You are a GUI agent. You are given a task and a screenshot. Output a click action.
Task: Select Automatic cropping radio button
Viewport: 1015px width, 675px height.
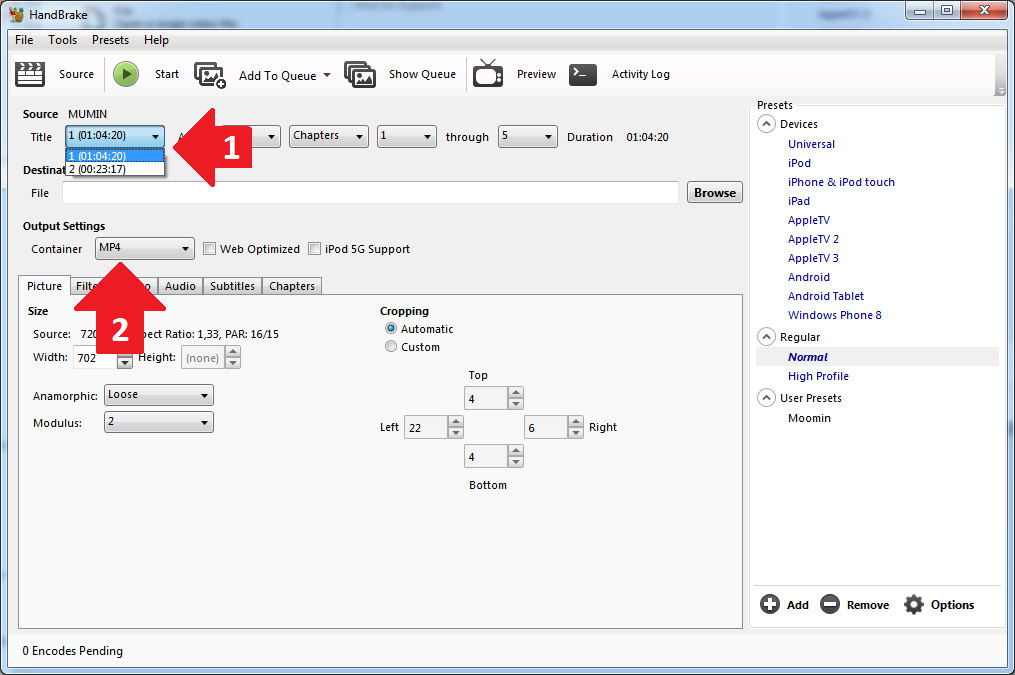coord(391,328)
